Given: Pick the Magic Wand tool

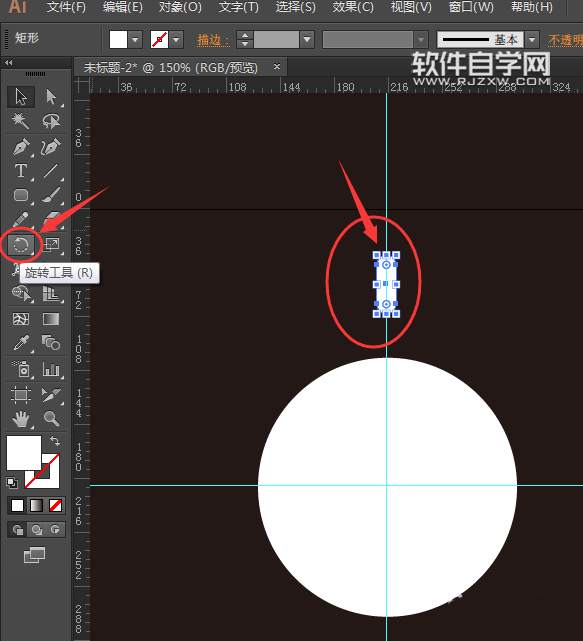Looking at the screenshot, I should pos(20,121).
